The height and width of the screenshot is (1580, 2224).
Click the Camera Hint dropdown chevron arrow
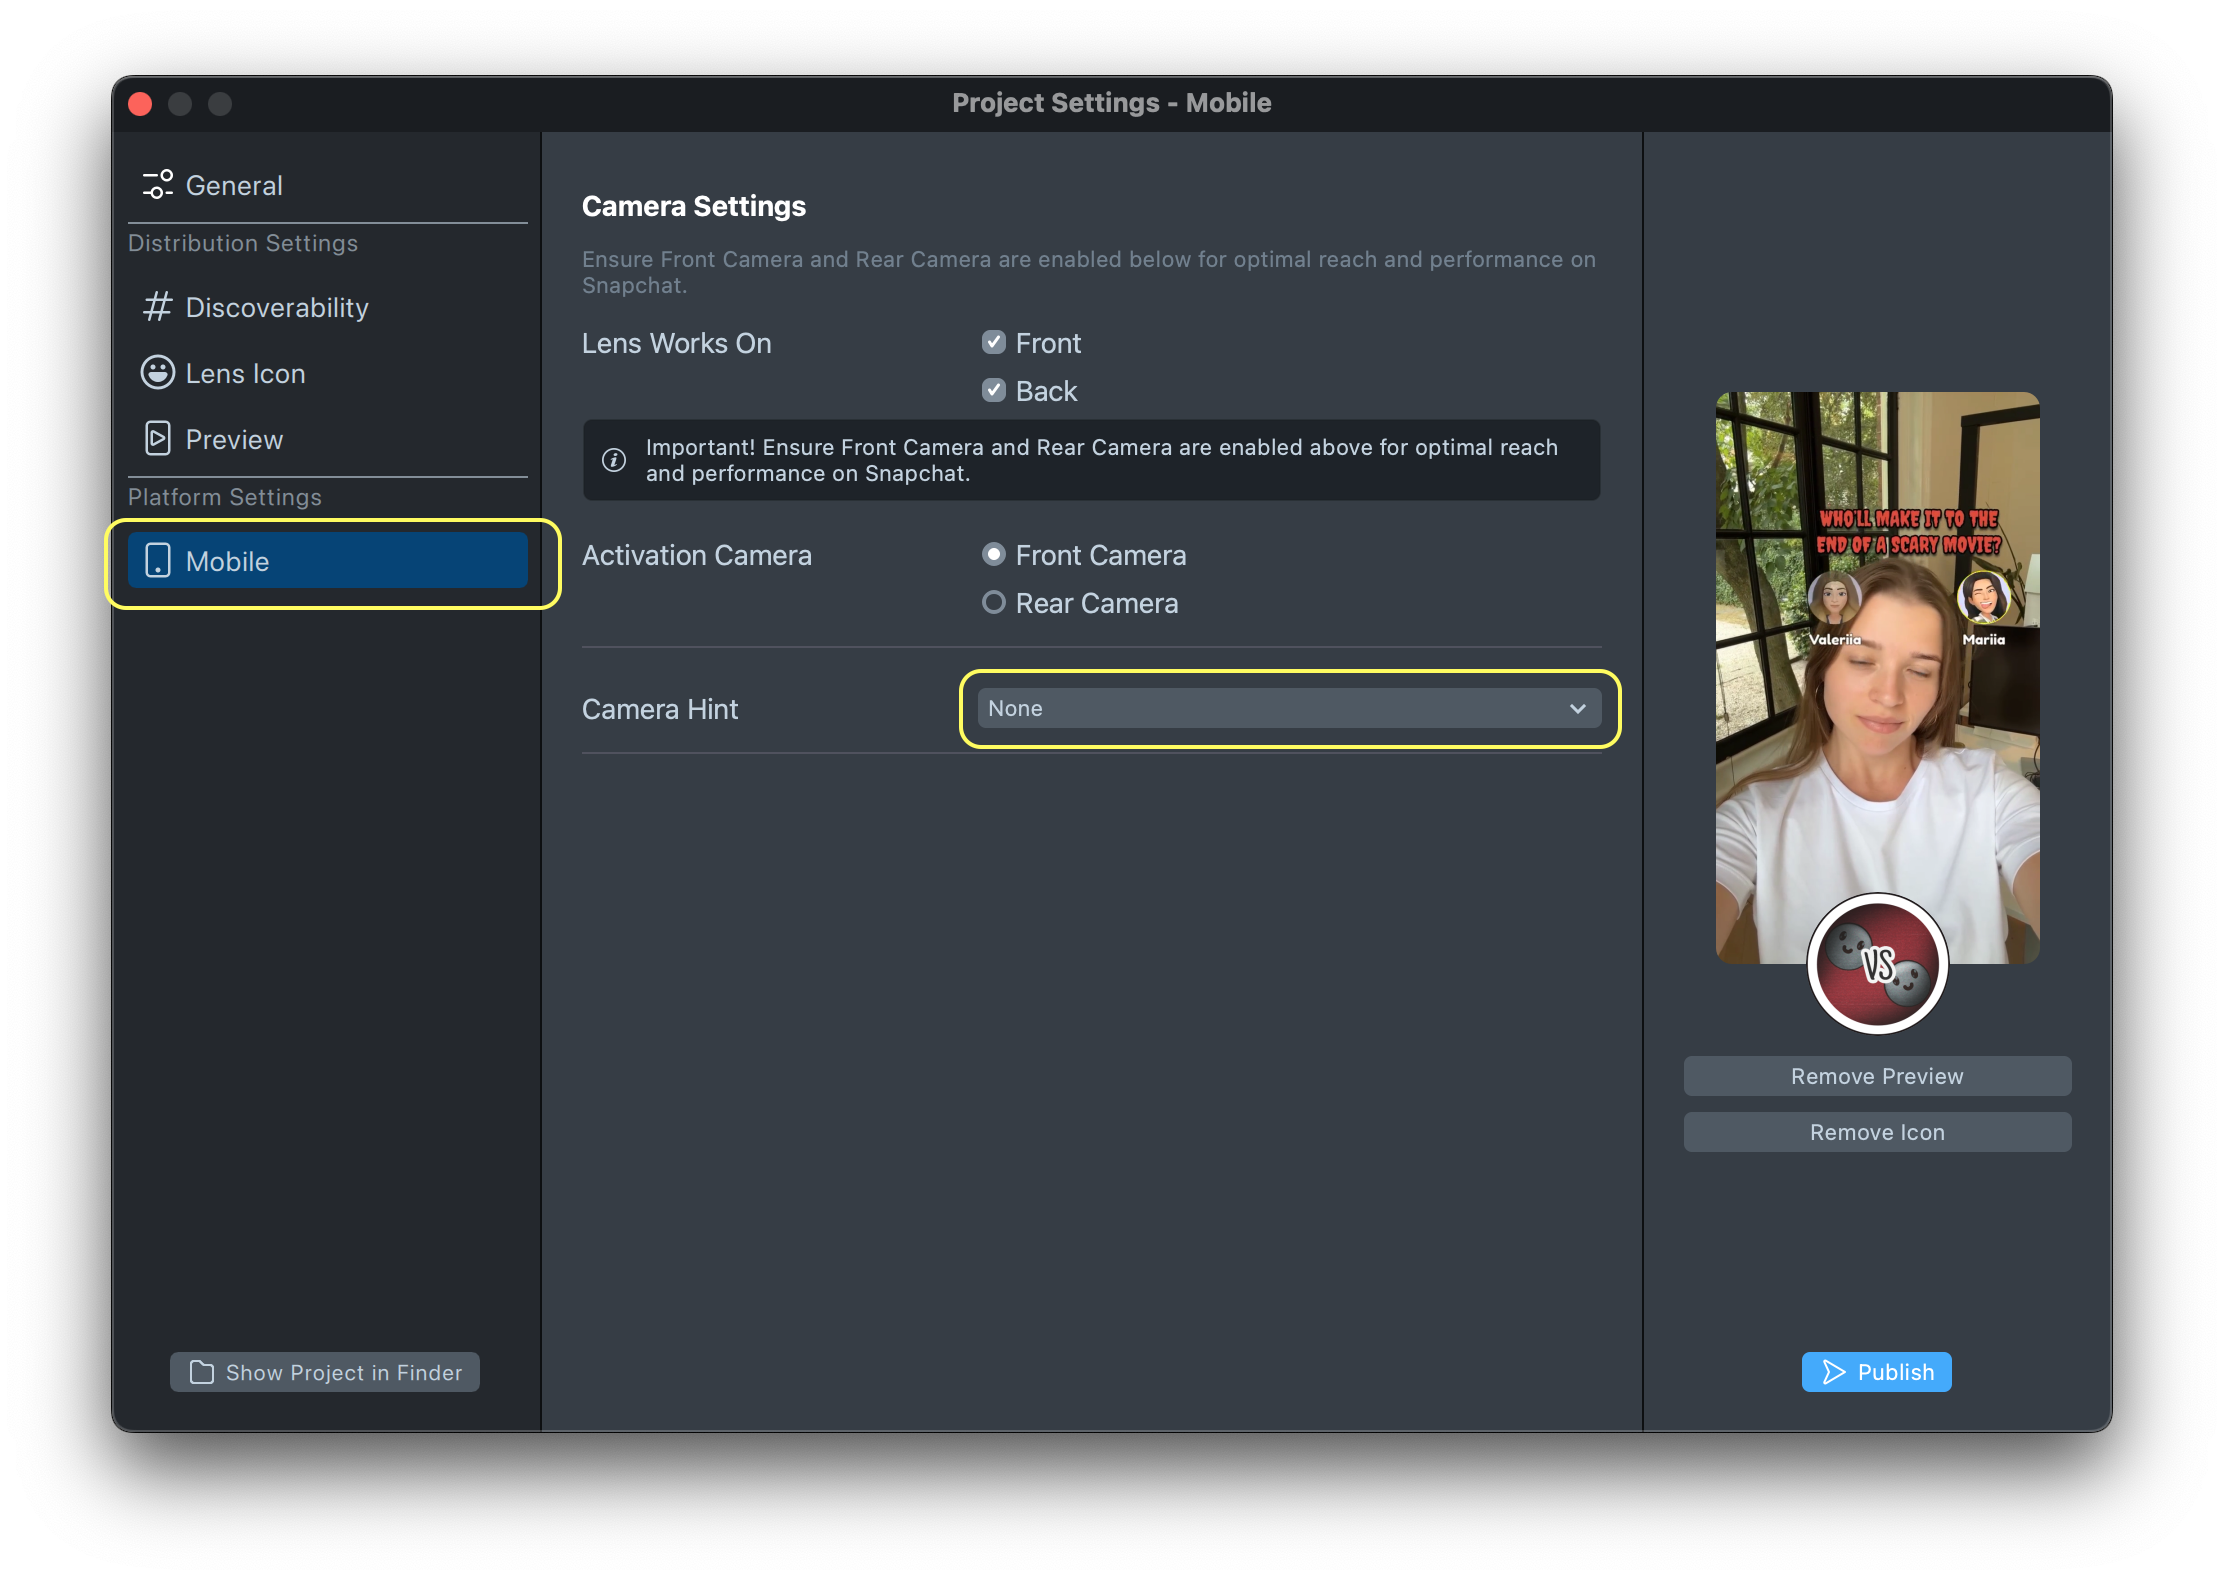[1577, 708]
